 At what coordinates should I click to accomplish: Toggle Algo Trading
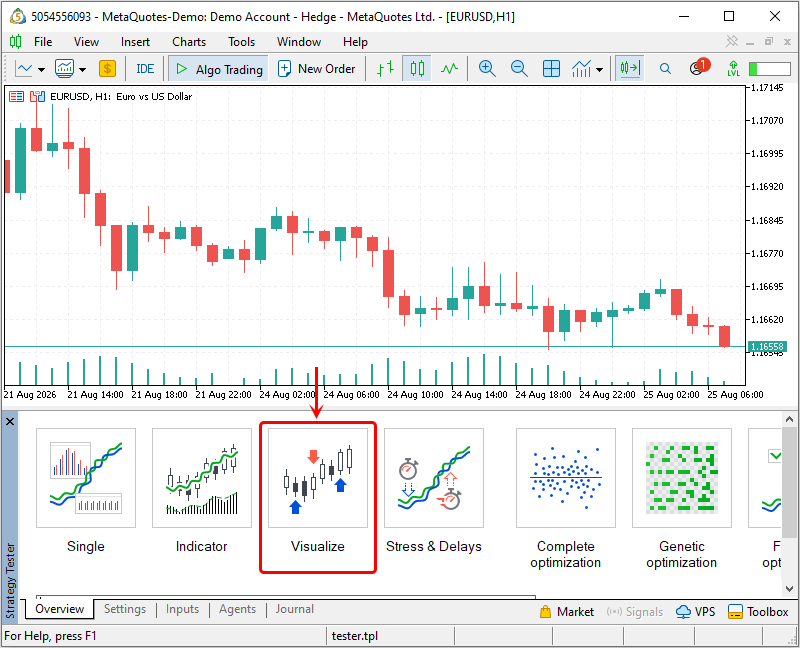pos(218,69)
